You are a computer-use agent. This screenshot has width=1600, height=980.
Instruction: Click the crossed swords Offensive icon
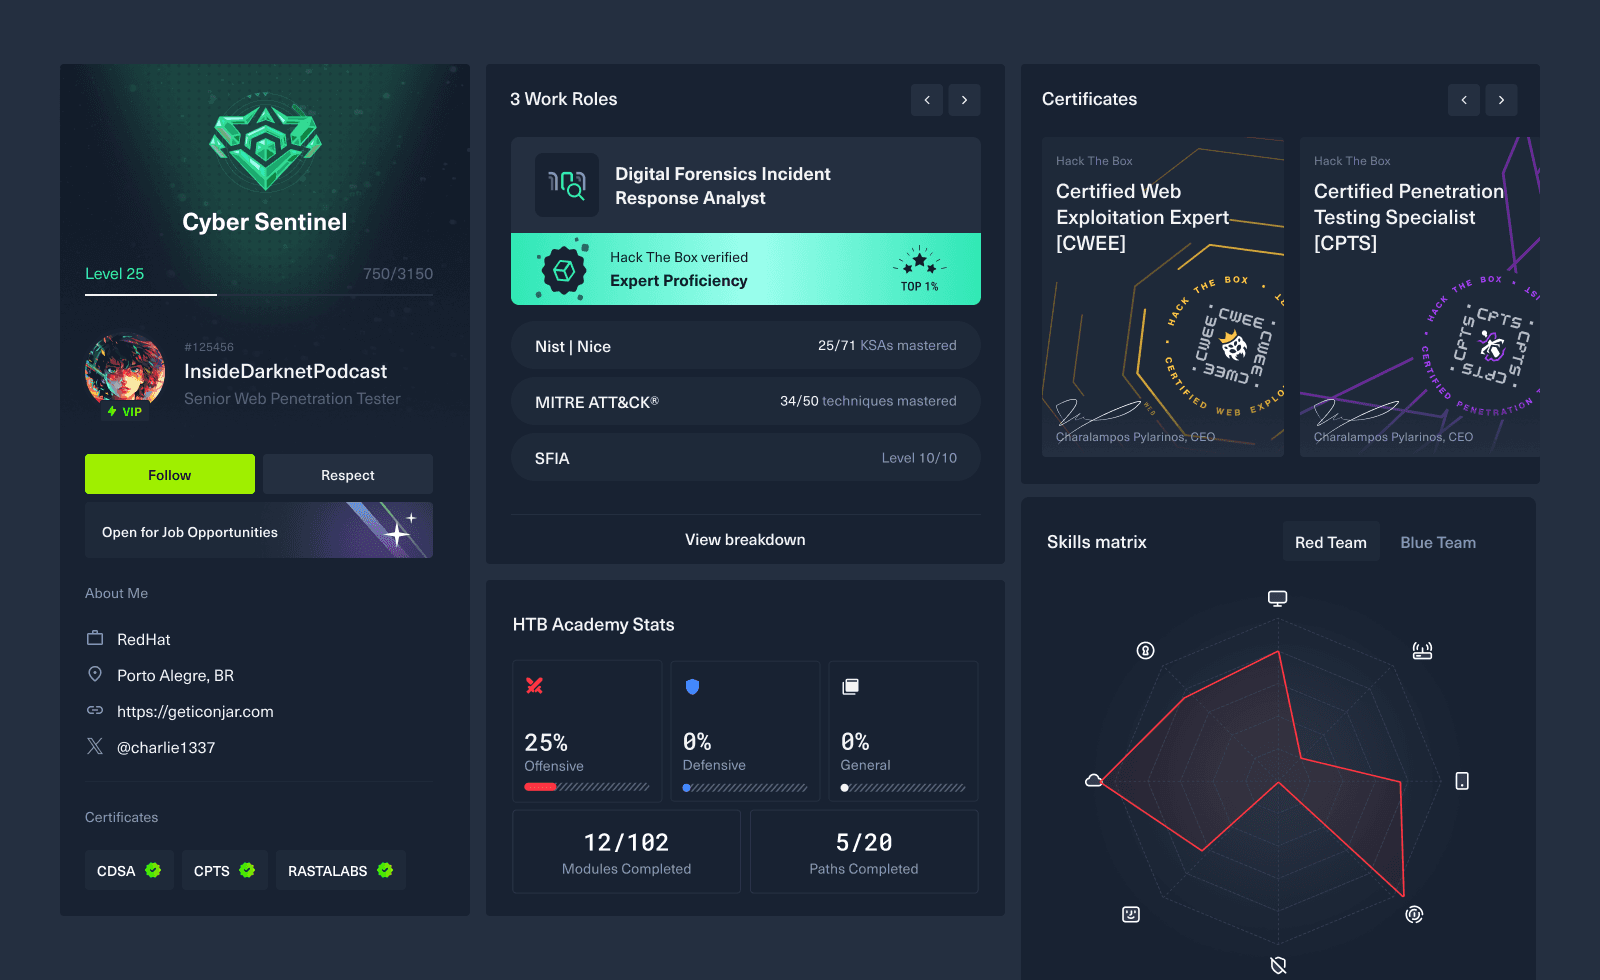[x=534, y=685]
